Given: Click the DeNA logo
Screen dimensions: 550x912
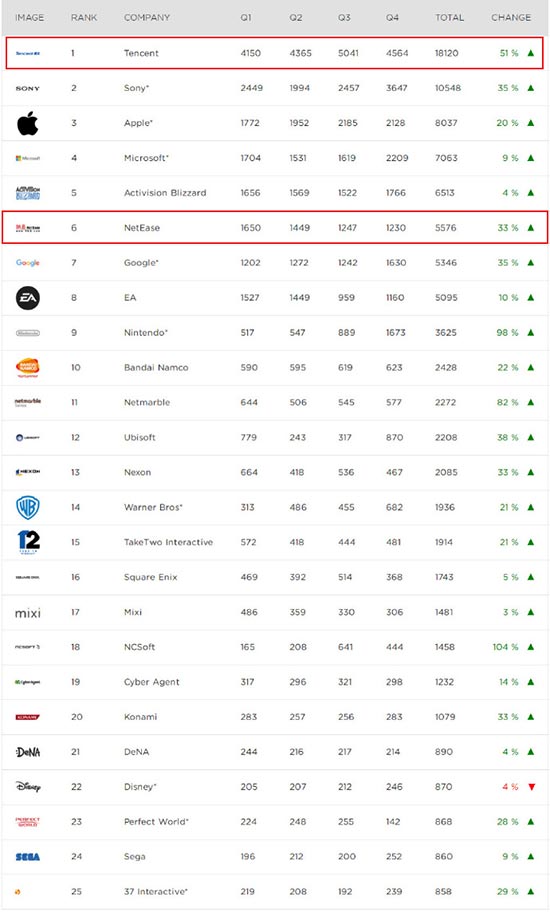Looking at the screenshot, I should [27, 752].
